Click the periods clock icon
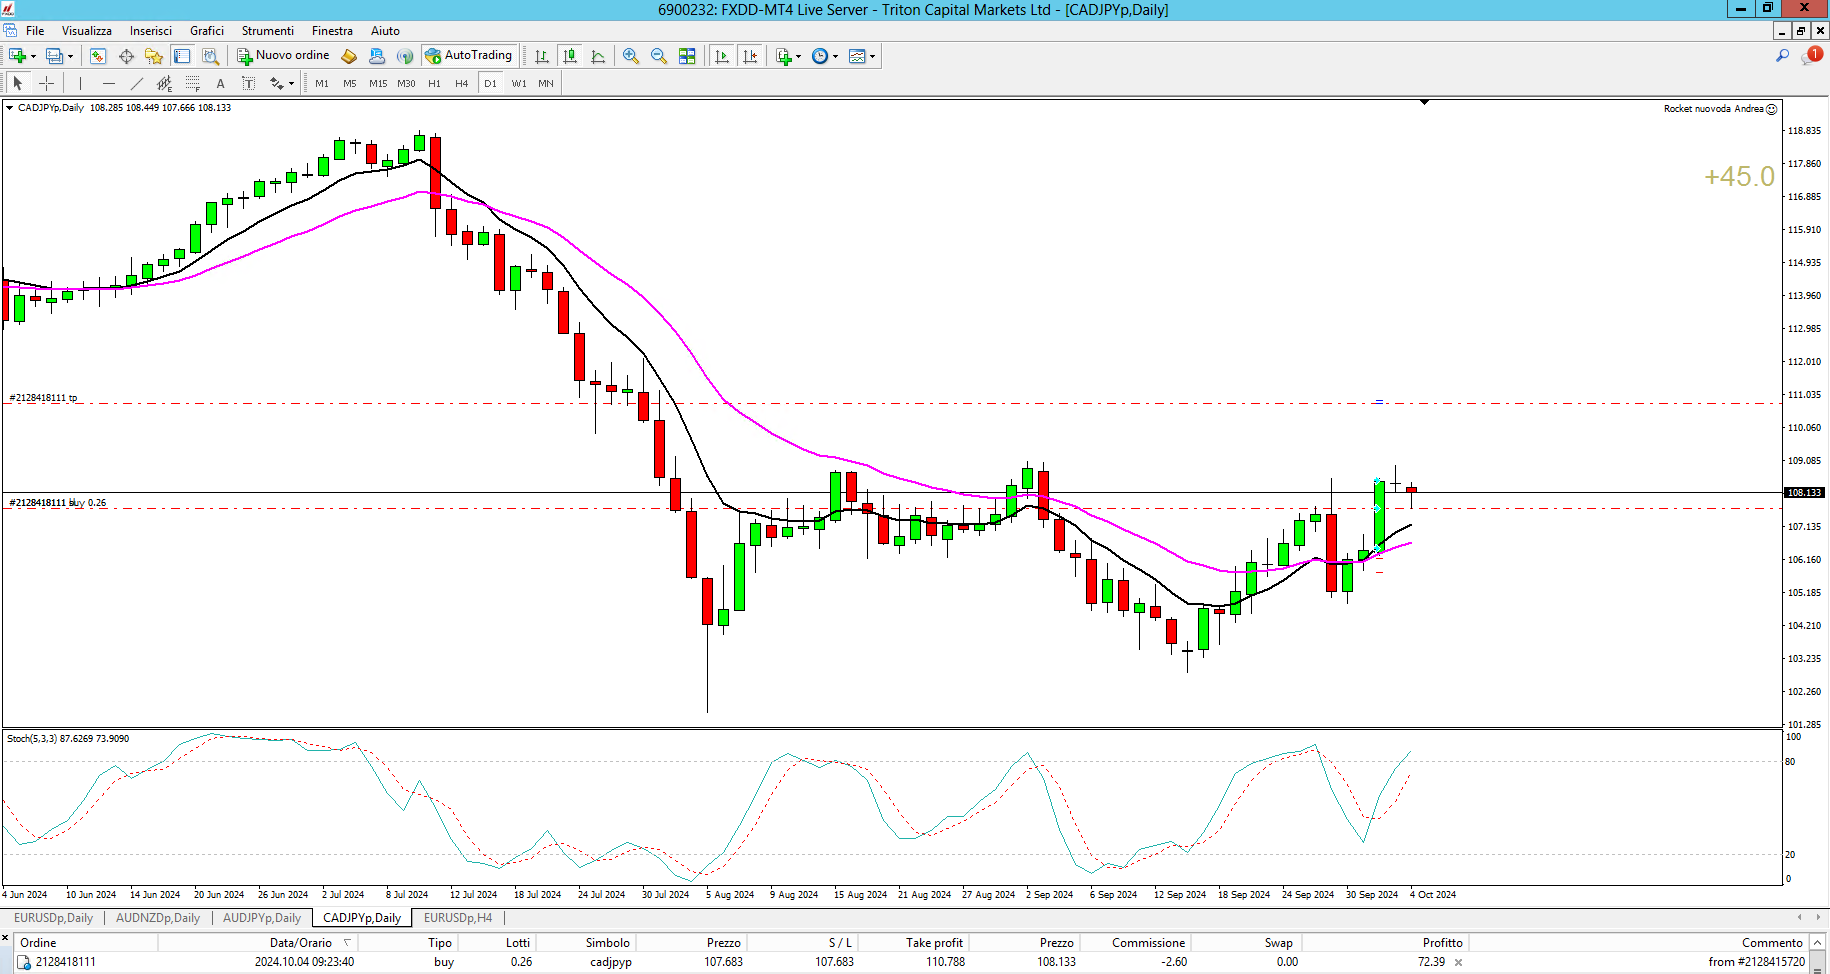Viewport: 1830px width, 974px height. (820, 56)
